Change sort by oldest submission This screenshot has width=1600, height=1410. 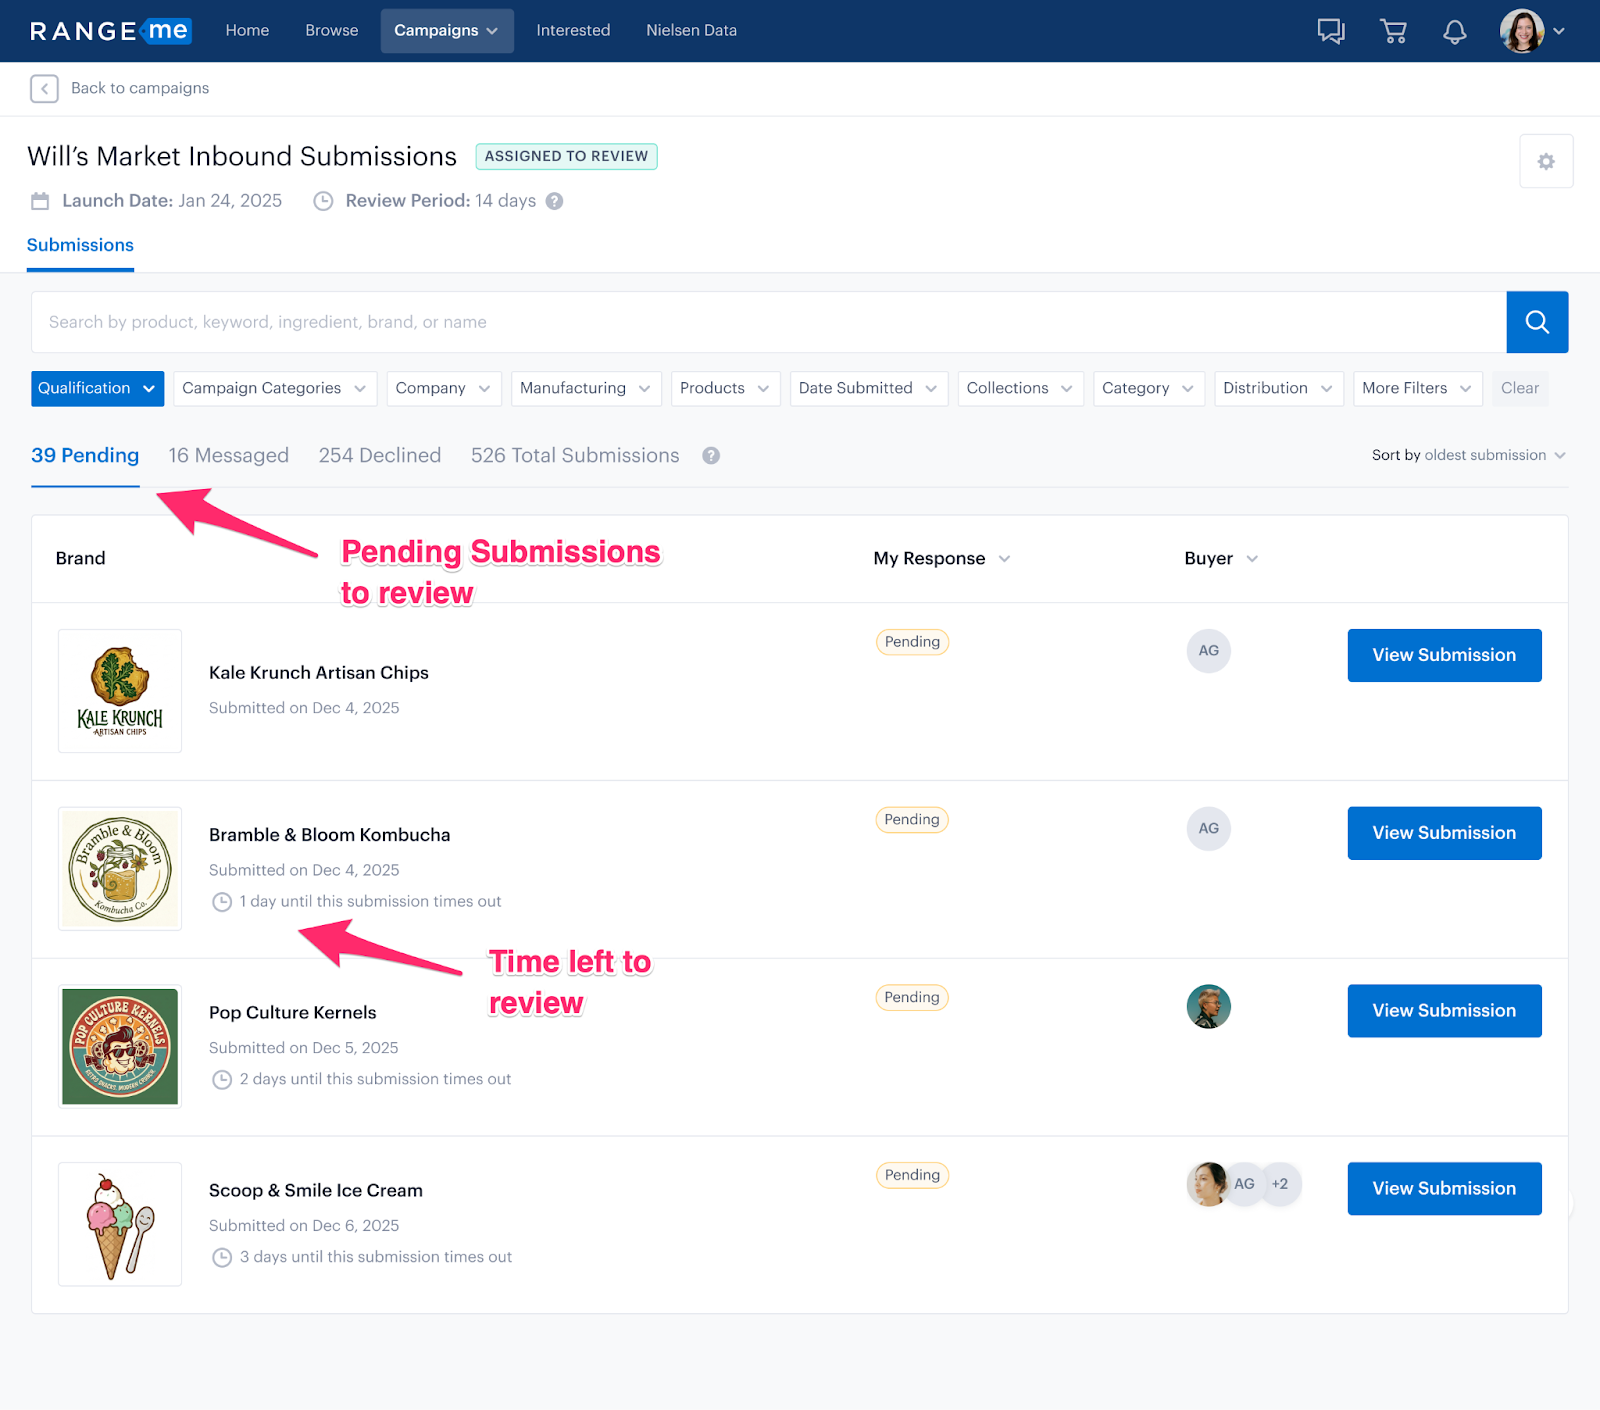tap(1467, 455)
